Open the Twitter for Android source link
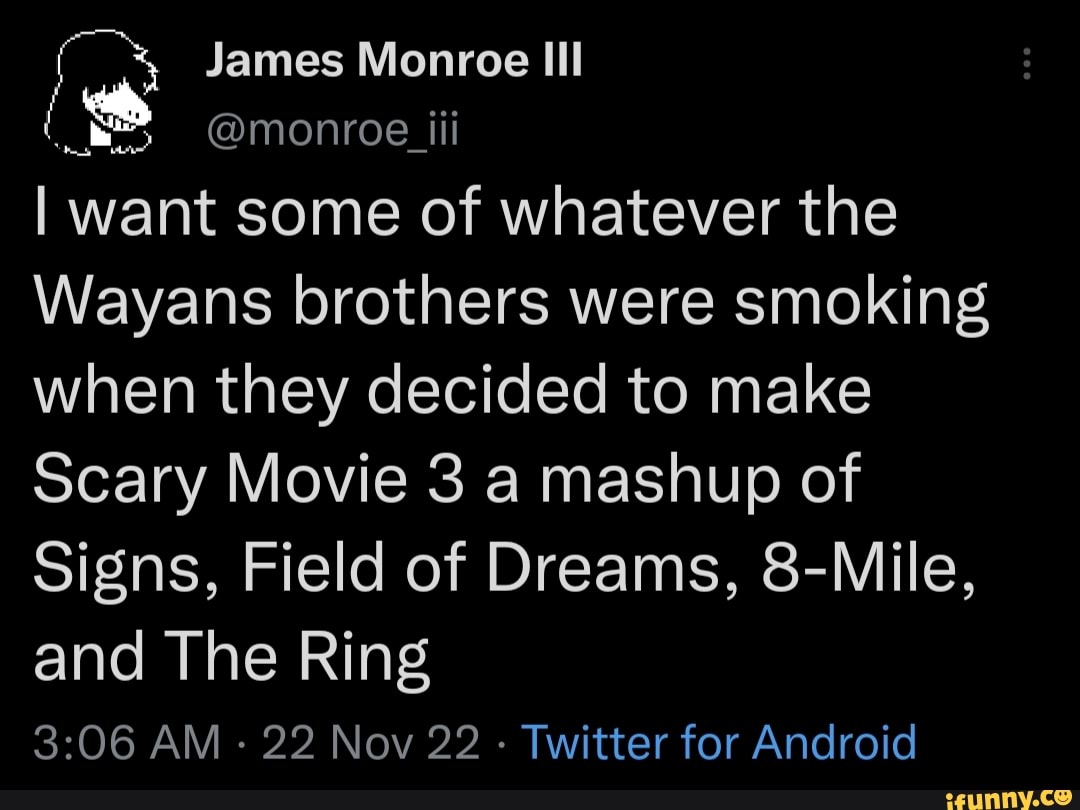This screenshot has height=810, width=1080. (719, 743)
